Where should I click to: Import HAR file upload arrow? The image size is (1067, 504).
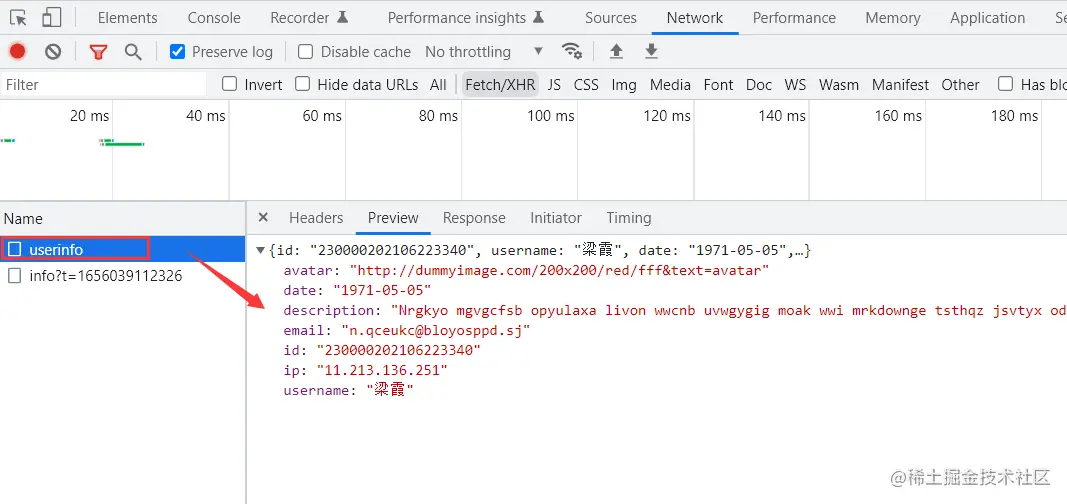(x=617, y=51)
